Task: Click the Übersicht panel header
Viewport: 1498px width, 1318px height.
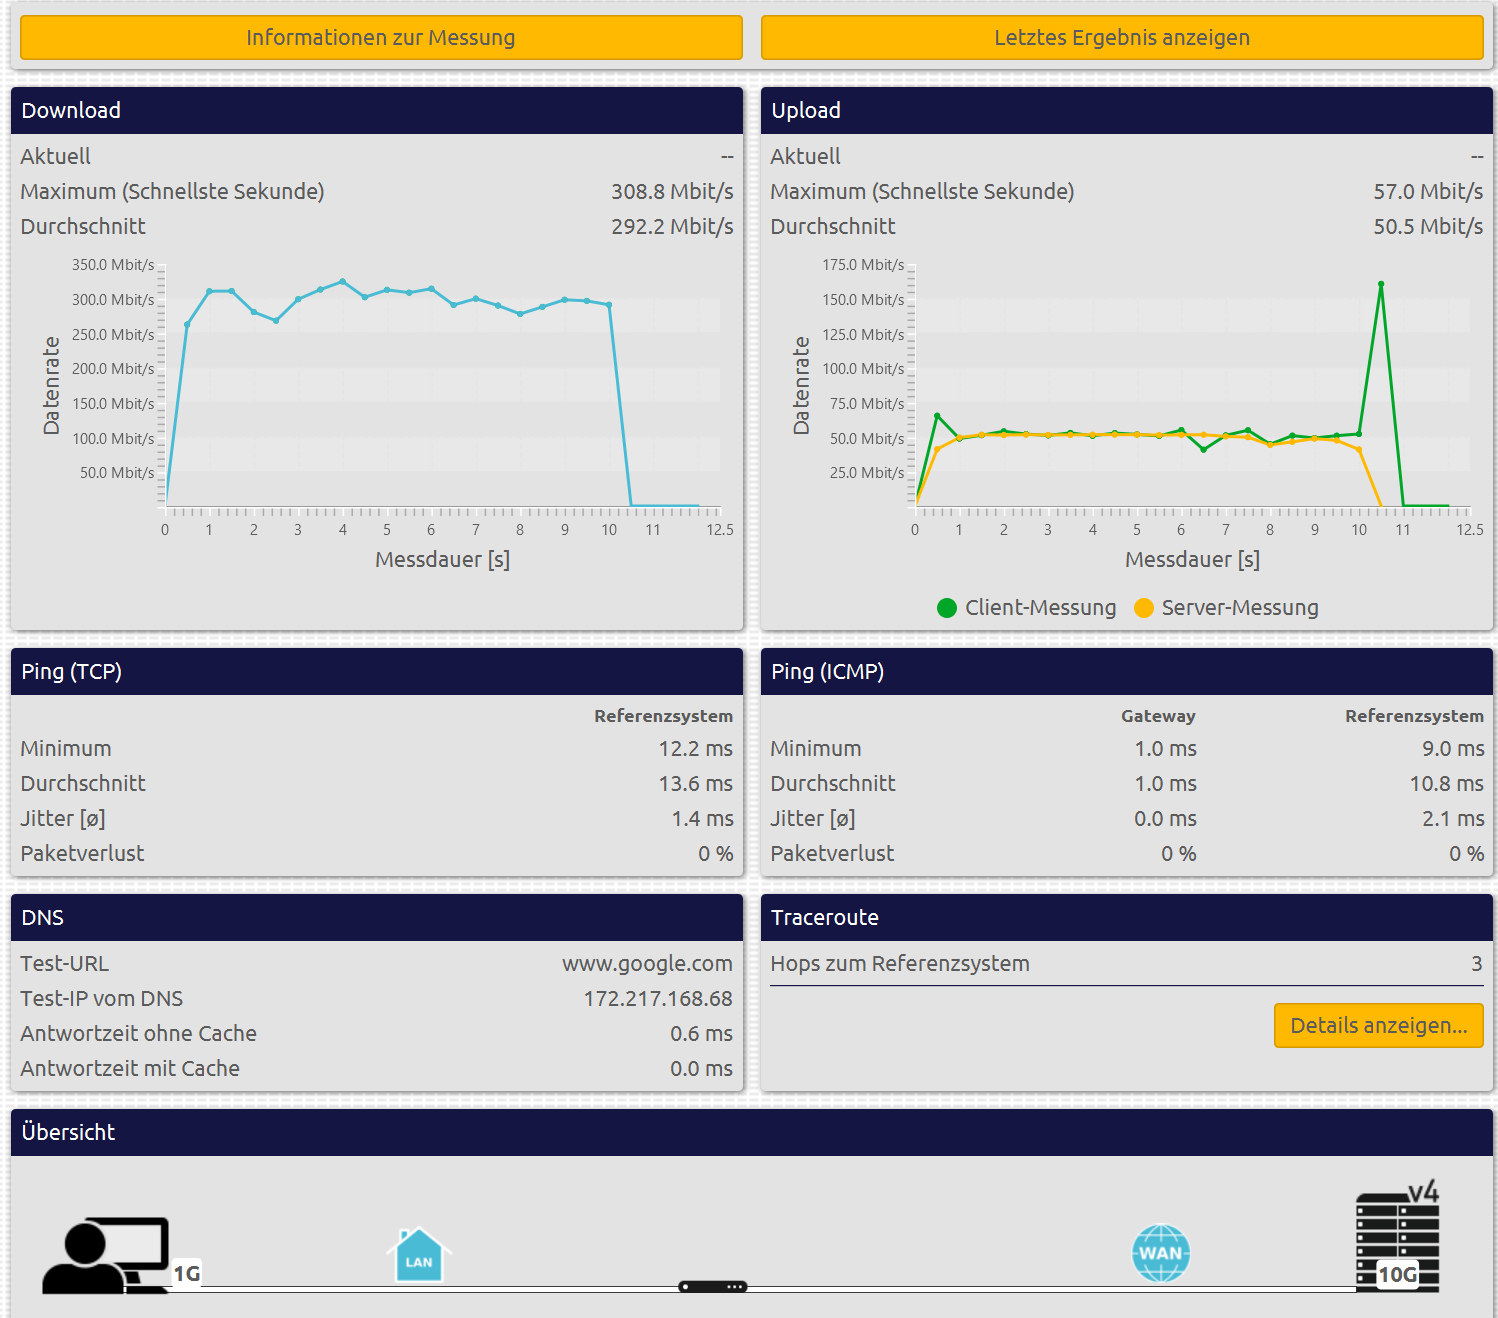Action: pos(752,1133)
